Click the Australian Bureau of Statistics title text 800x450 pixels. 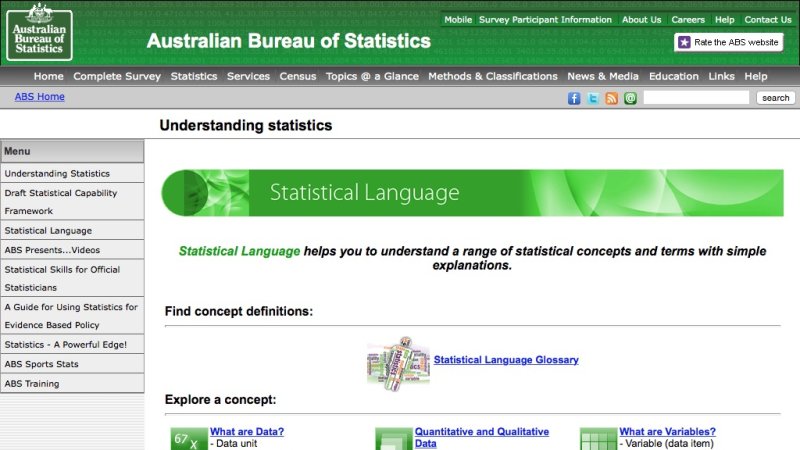(x=288, y=41)
